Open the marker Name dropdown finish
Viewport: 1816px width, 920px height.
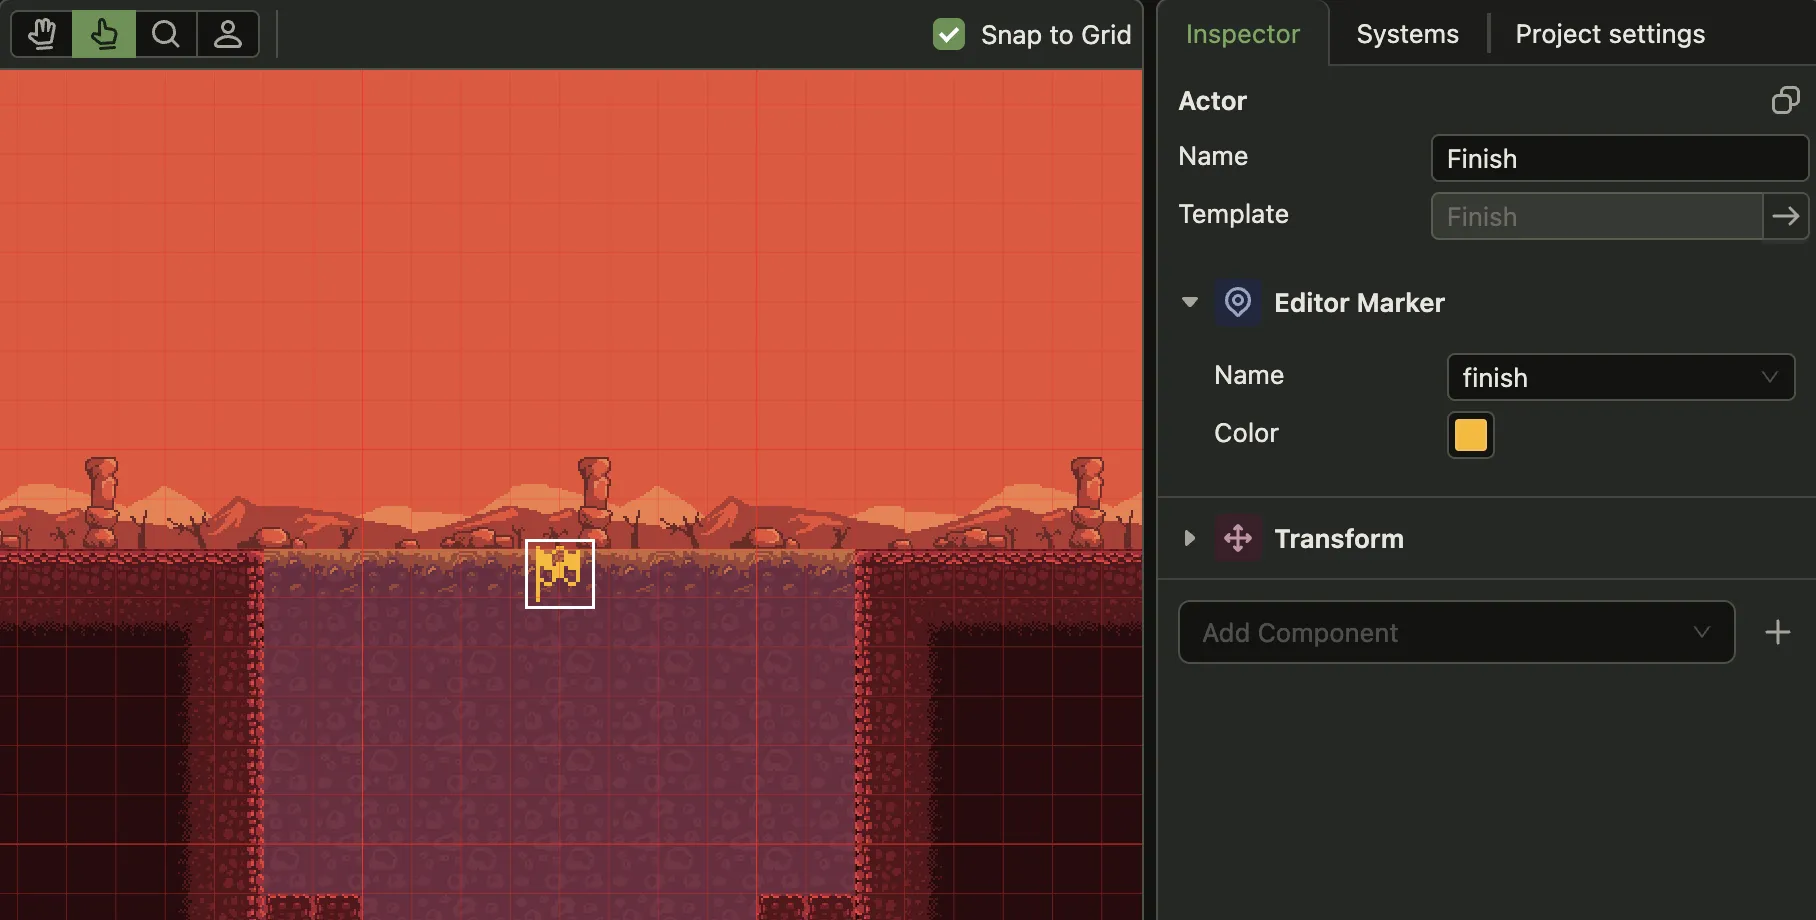coord(1620,377)
